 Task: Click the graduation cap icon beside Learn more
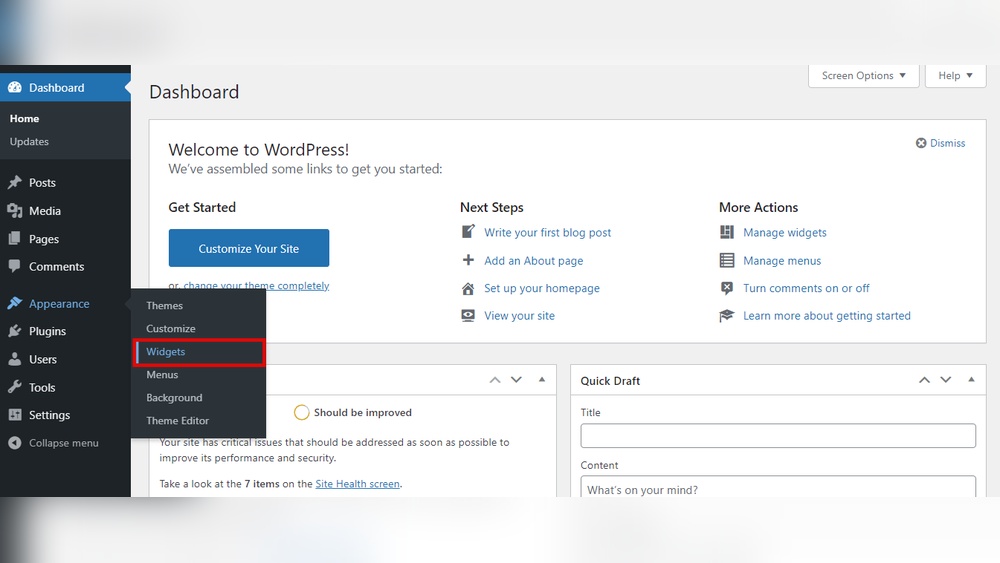point(727,316)
